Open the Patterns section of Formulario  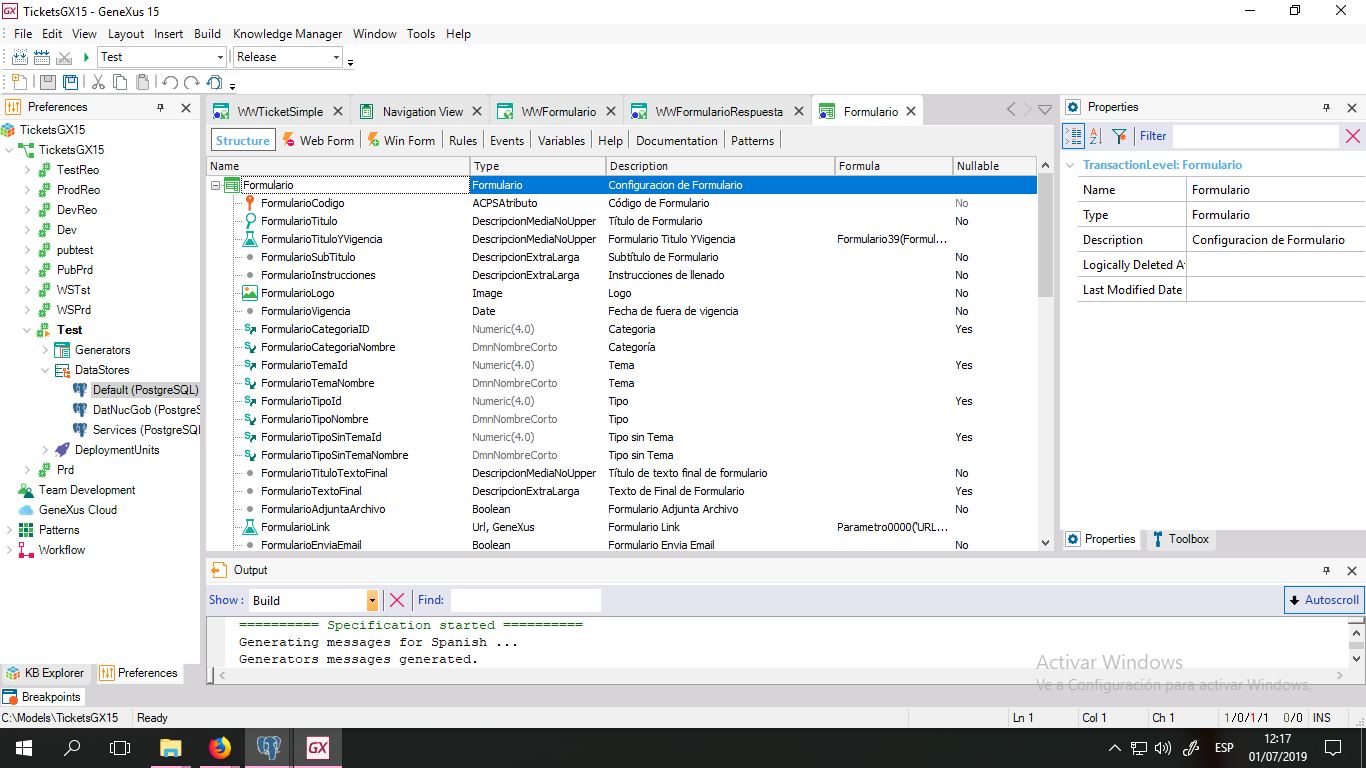tap(752, 141)
